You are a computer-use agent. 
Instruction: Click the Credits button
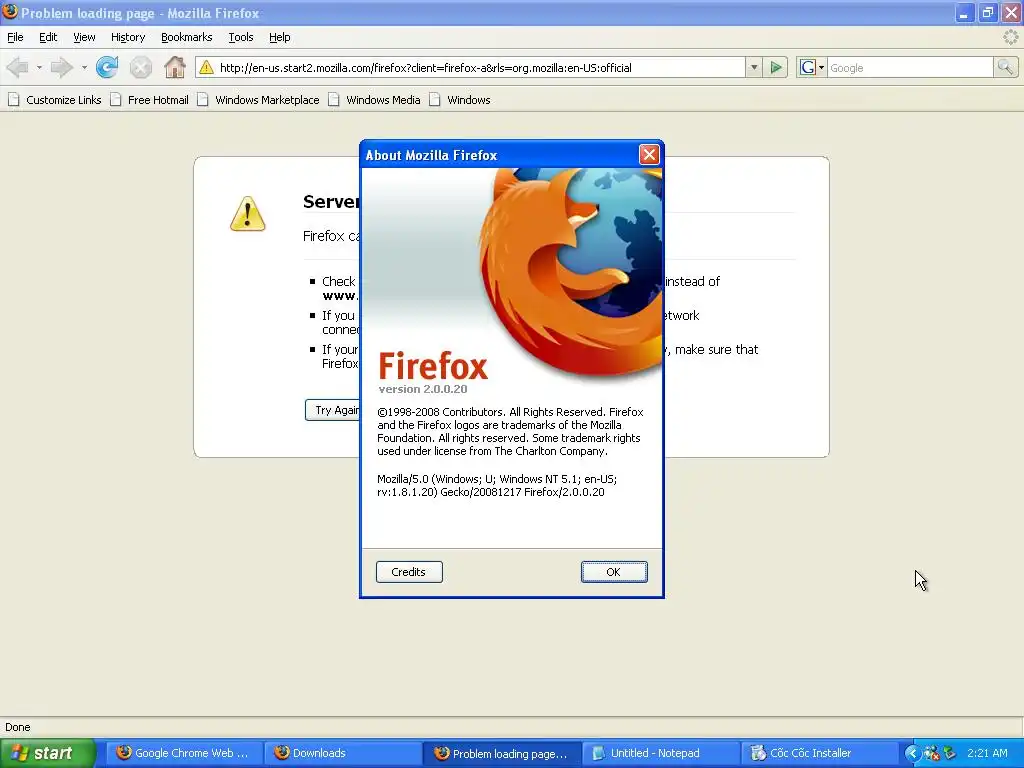coord(409,572)
